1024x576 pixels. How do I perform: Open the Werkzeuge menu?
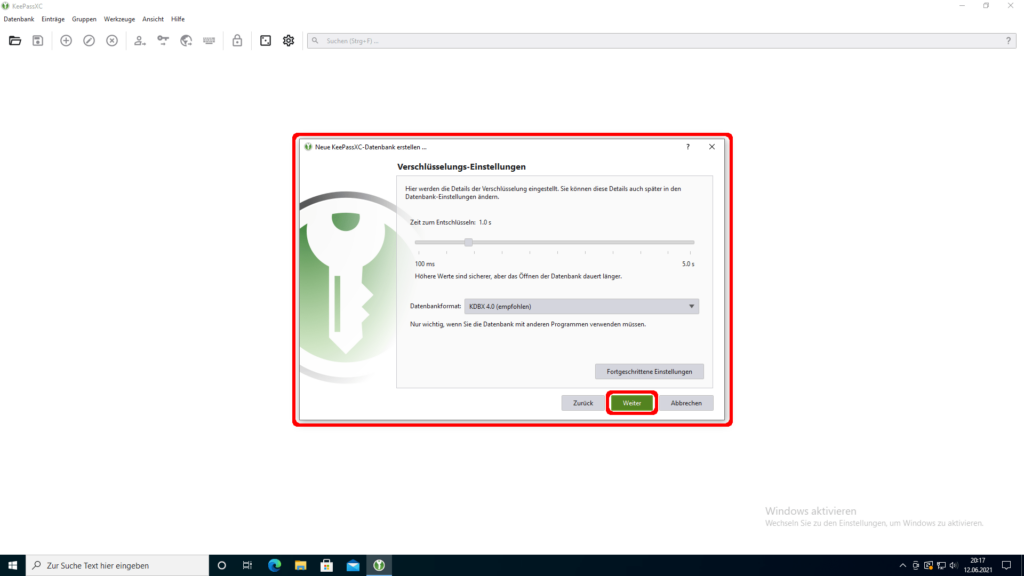[120, 20]
